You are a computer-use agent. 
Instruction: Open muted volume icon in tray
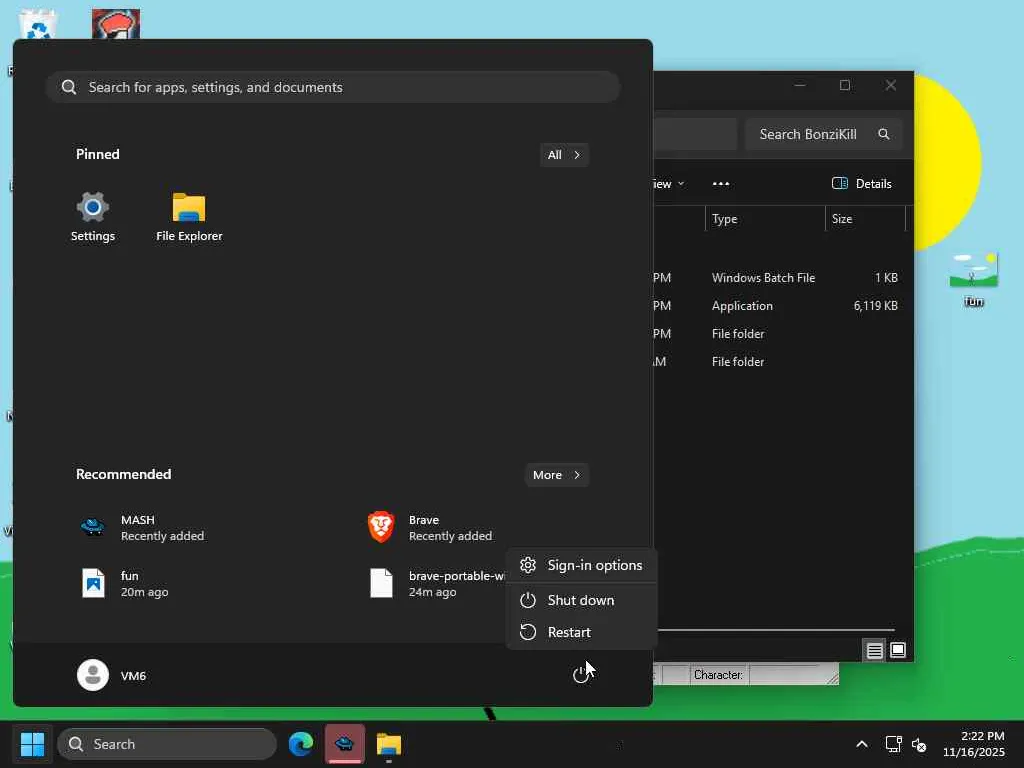click(919, 744)
